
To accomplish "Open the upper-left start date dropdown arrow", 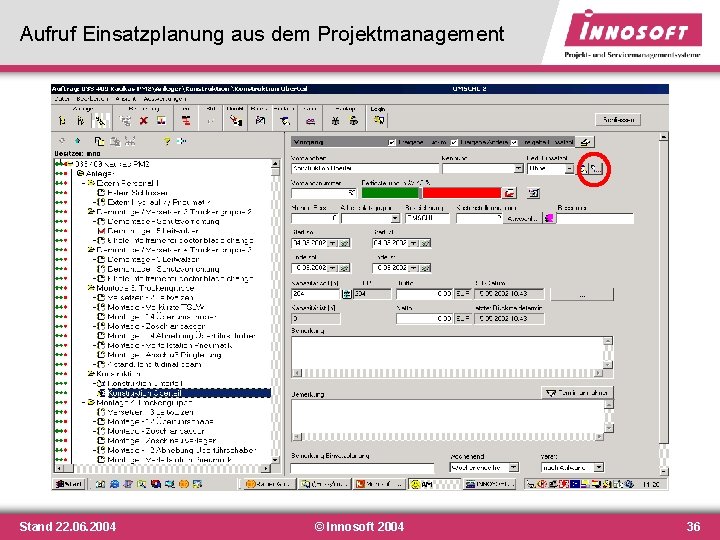I will (x=332, y=243).
